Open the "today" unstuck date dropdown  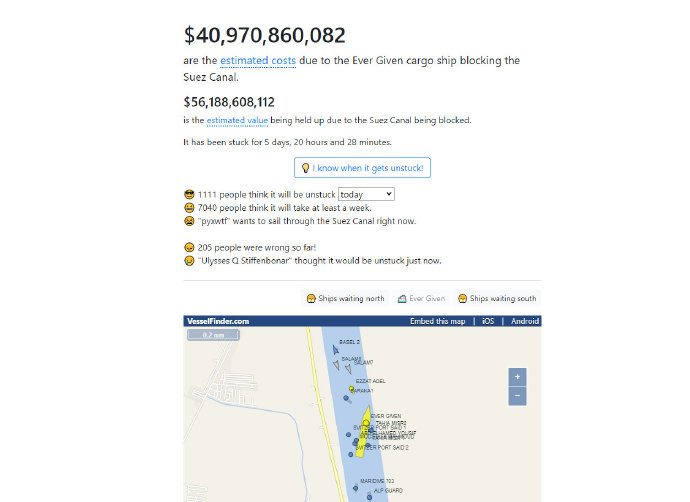(x=367, y=193)
